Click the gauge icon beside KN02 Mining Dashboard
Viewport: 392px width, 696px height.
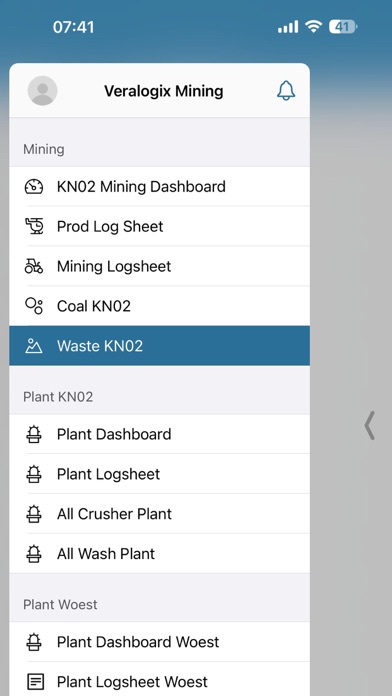(34, 187)
